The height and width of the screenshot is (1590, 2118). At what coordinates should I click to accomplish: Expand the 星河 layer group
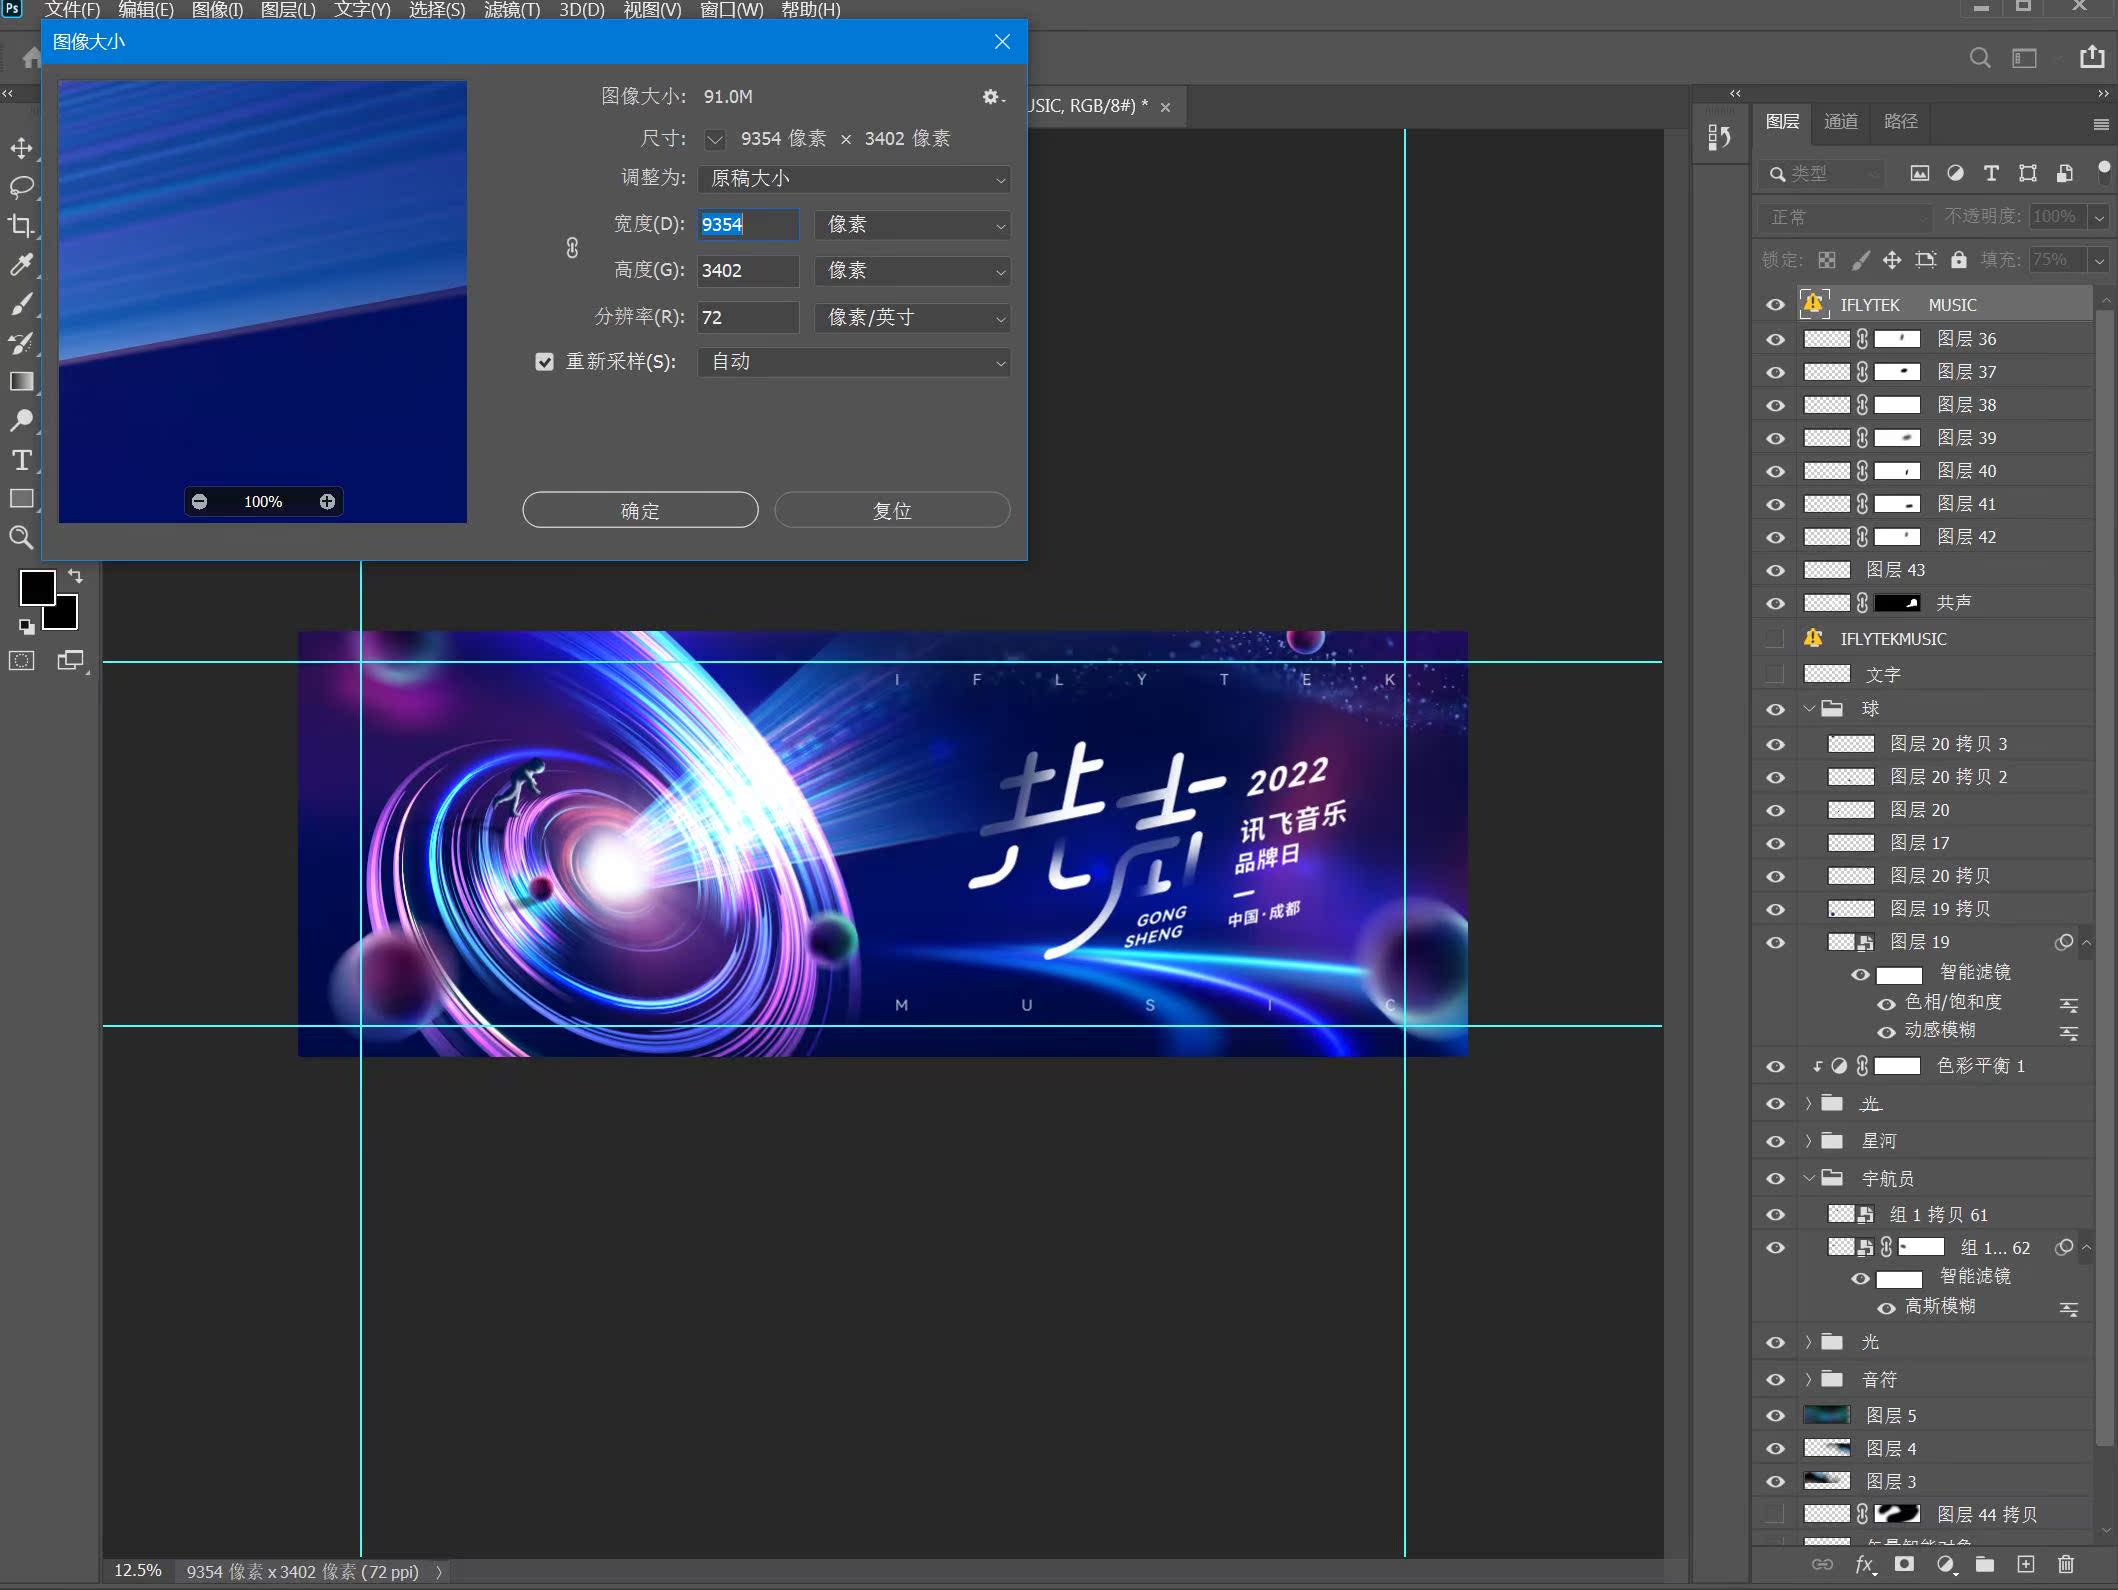pos(1809,1141)
